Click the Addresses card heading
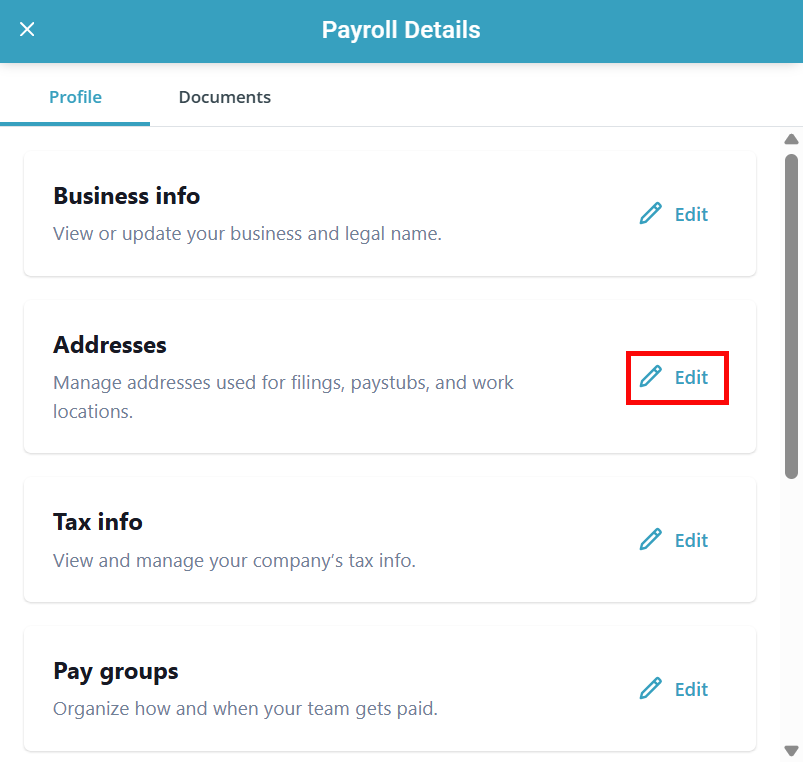 [x=110, y=345]
